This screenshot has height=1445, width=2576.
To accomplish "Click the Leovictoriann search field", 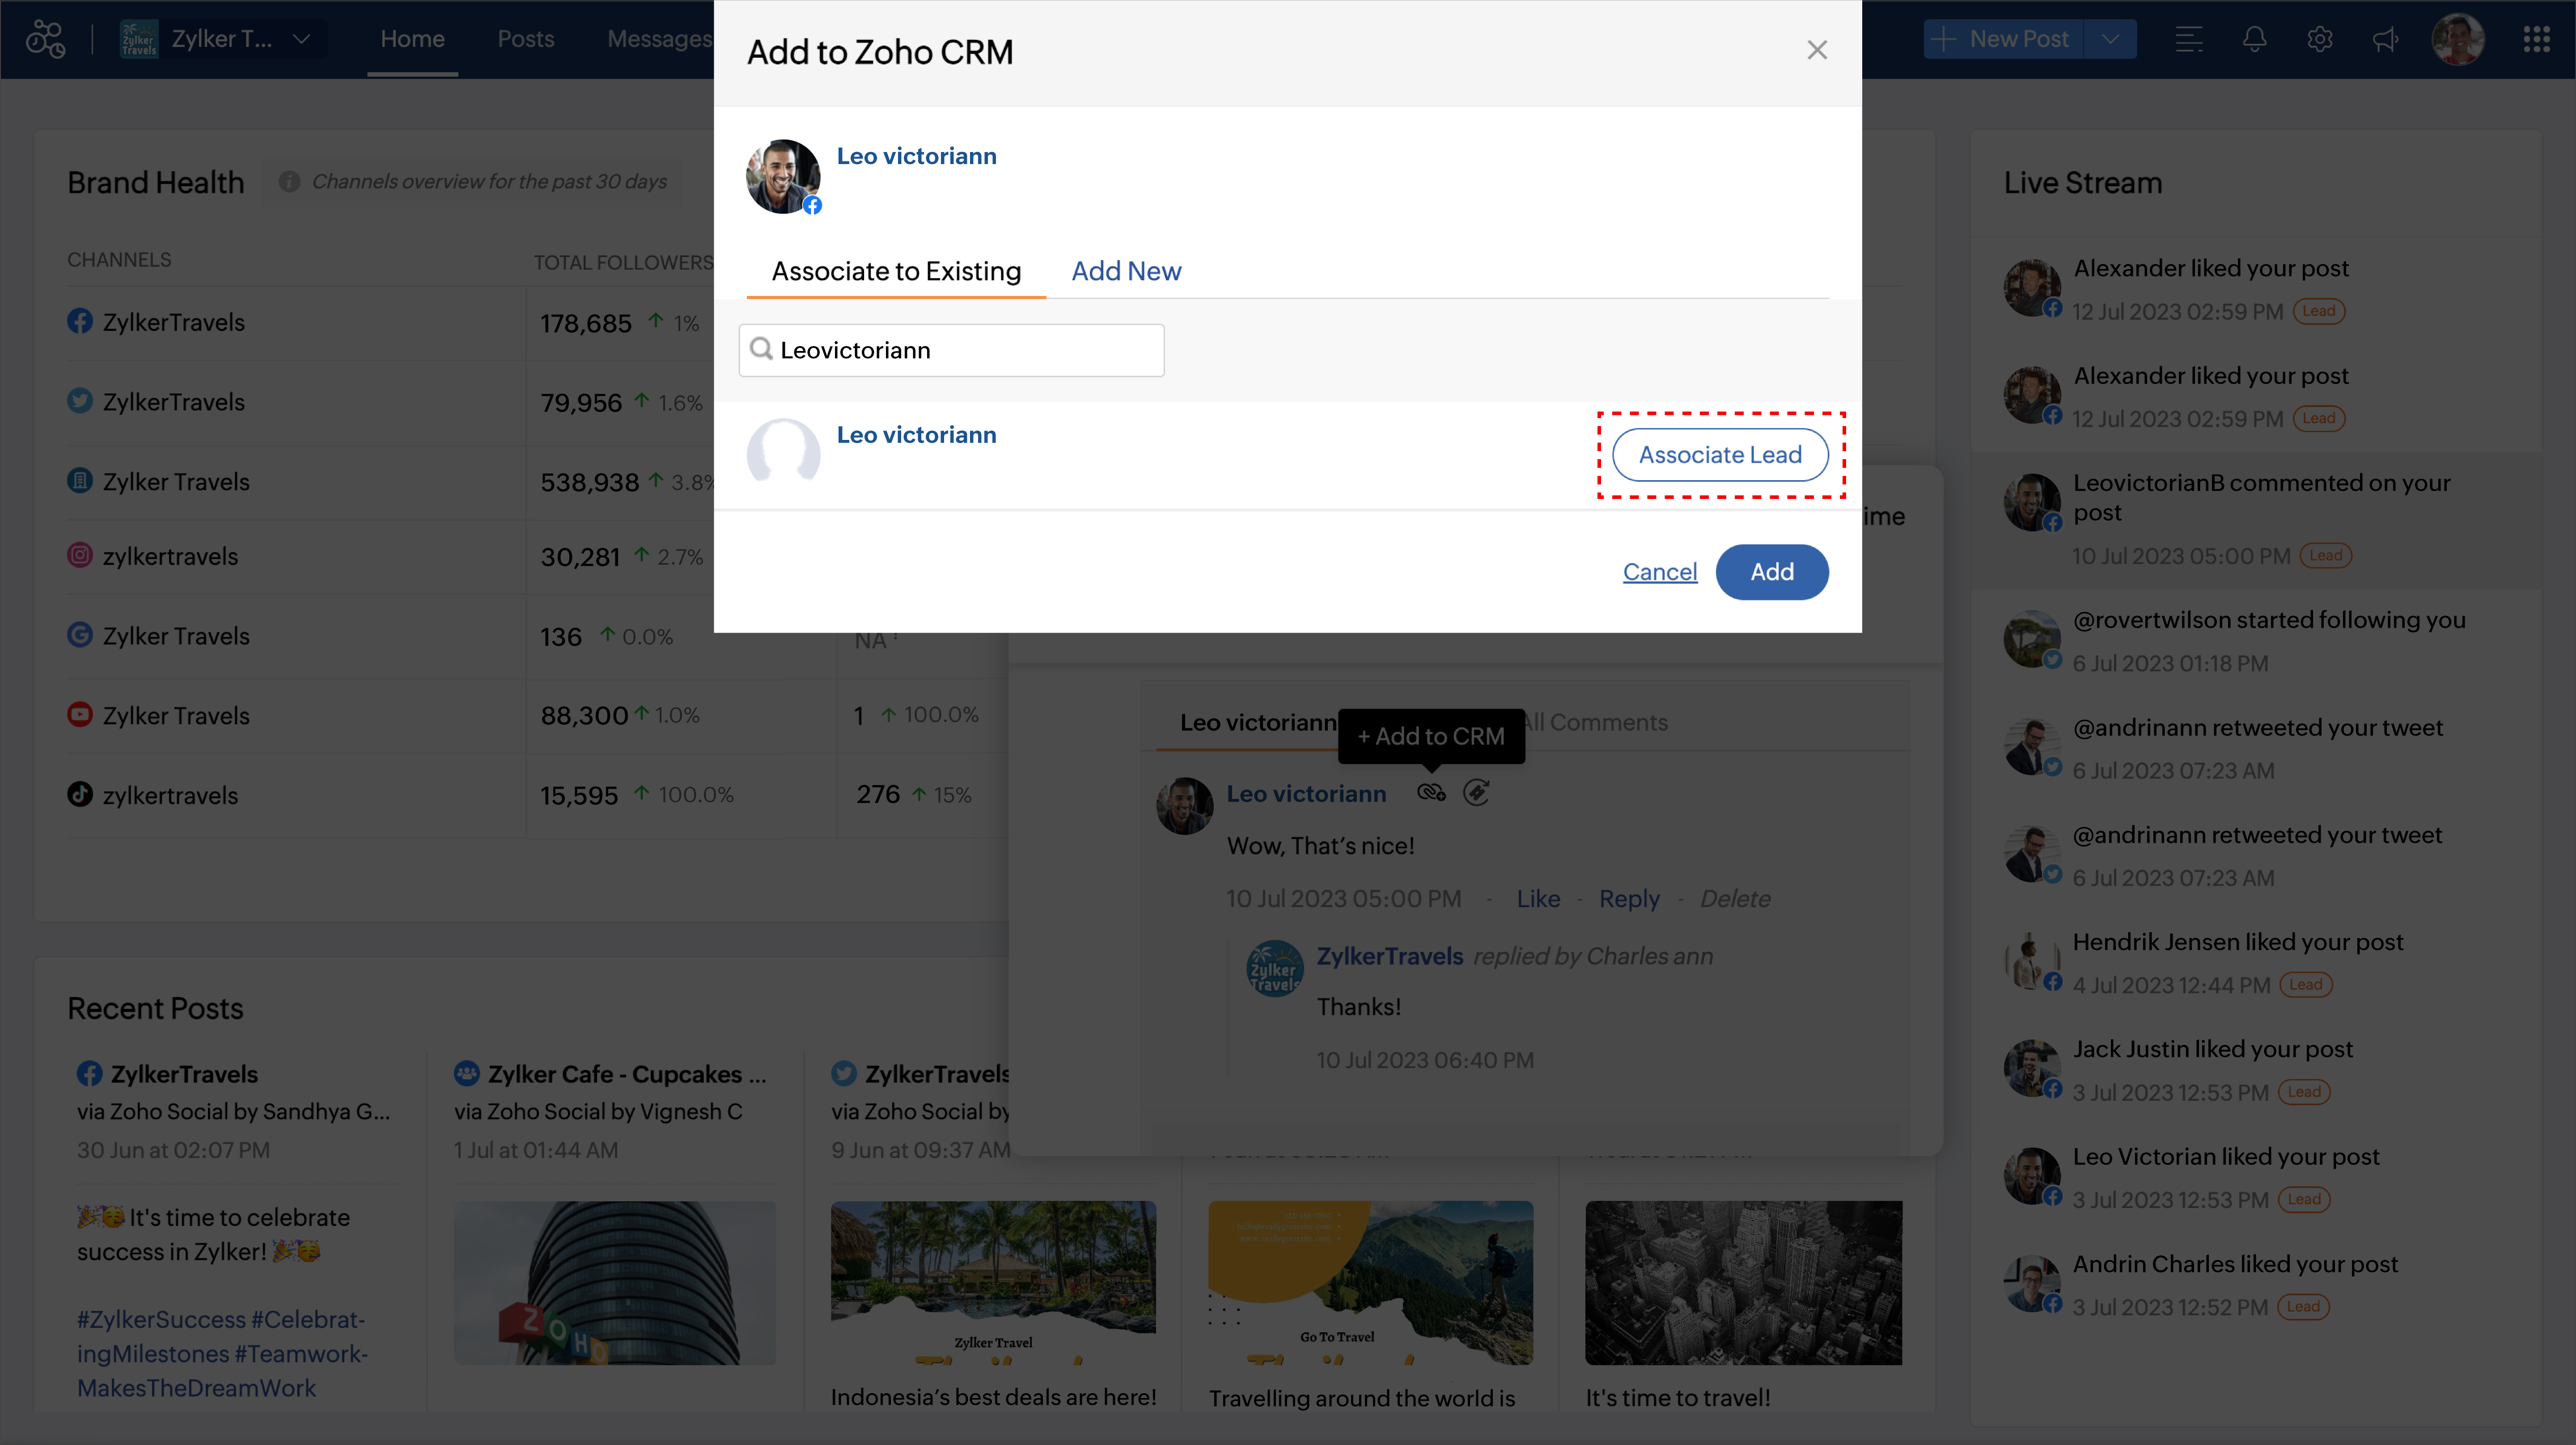I will tap(965, 350).
